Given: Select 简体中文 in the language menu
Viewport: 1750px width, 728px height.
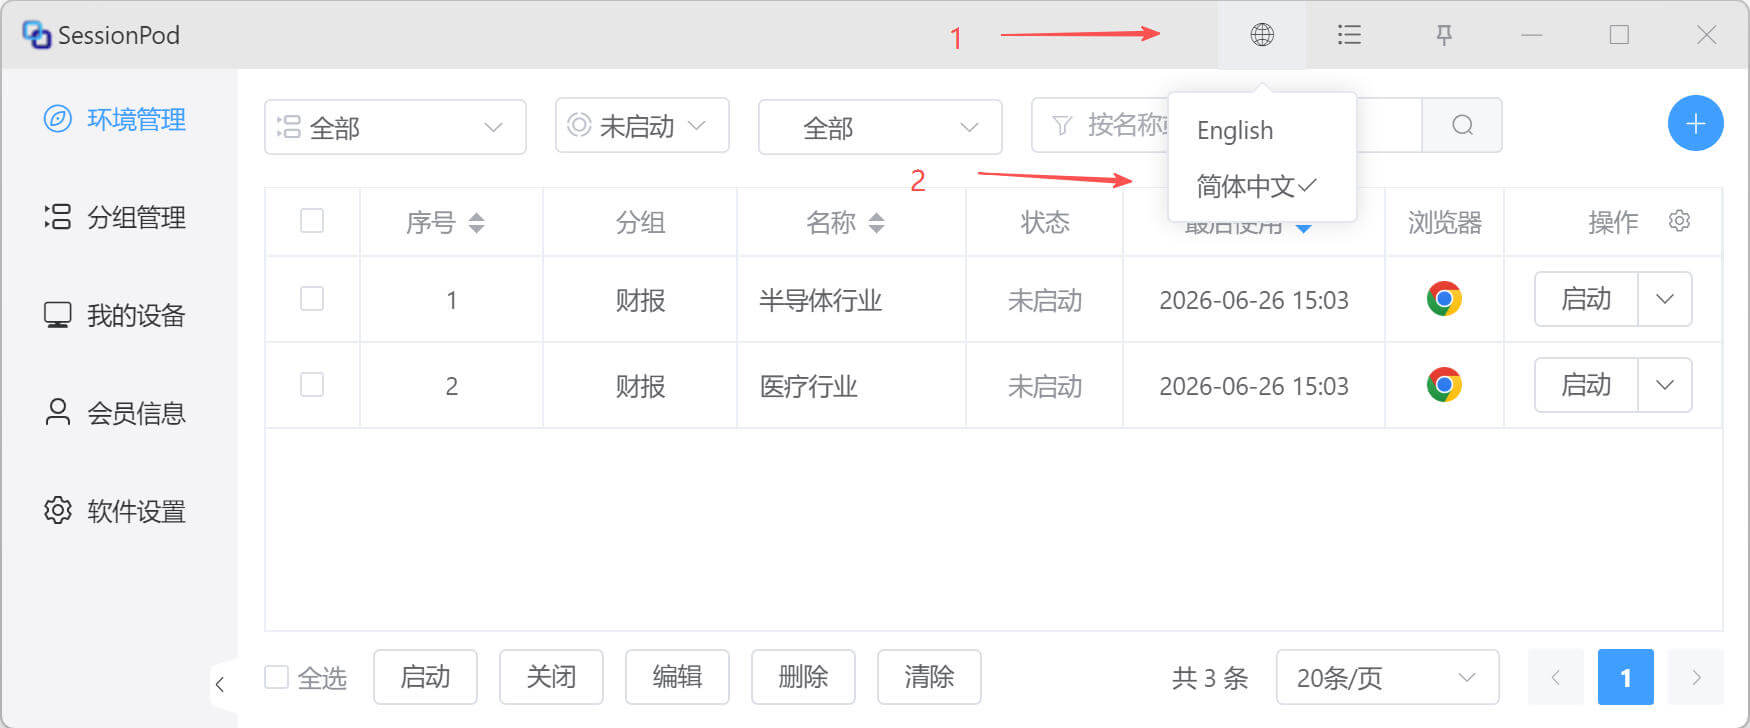Looking at the screenshot, I should point(1262,186).
